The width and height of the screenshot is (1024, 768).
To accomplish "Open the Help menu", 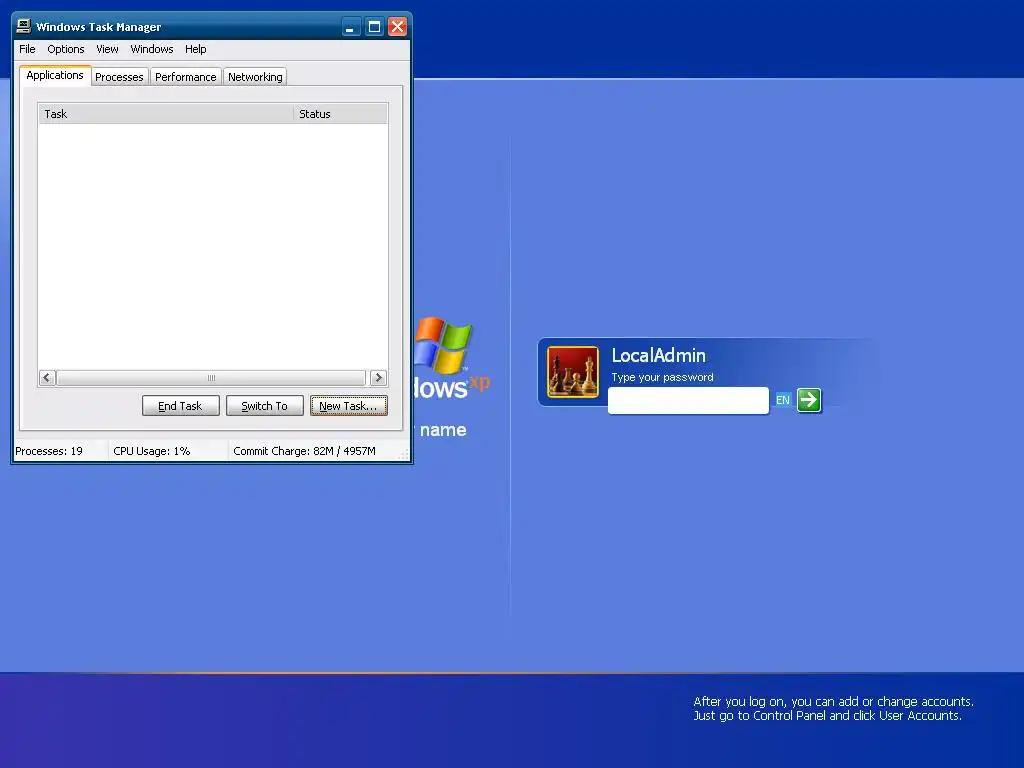I will pyautogui.click(x=195, y=49).
